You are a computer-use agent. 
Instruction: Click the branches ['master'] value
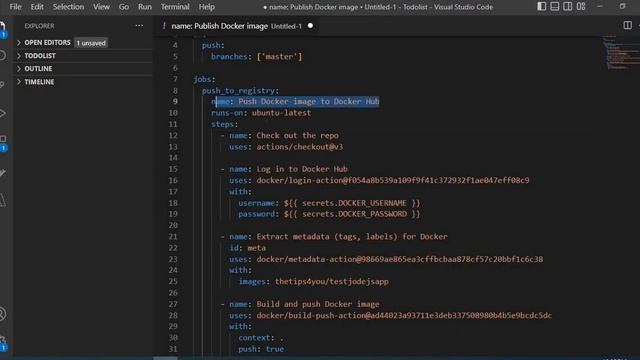point(280,57)
